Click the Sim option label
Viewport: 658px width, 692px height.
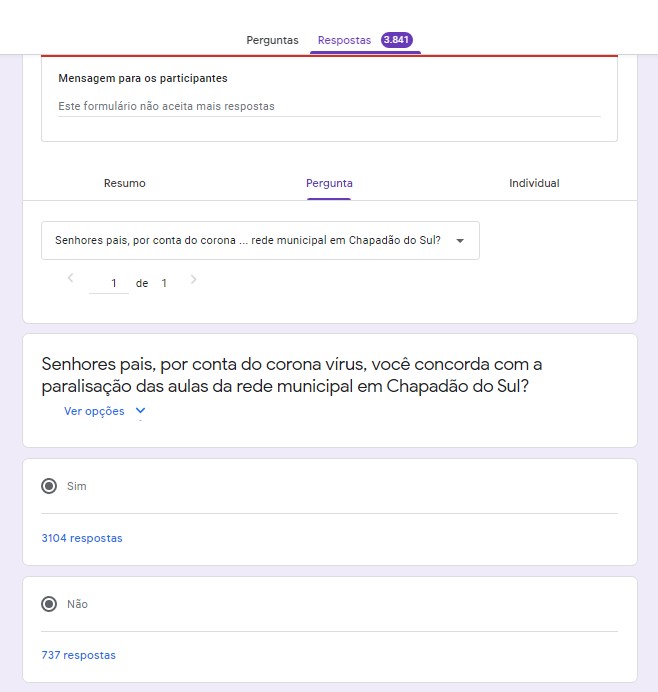(77, 486)
